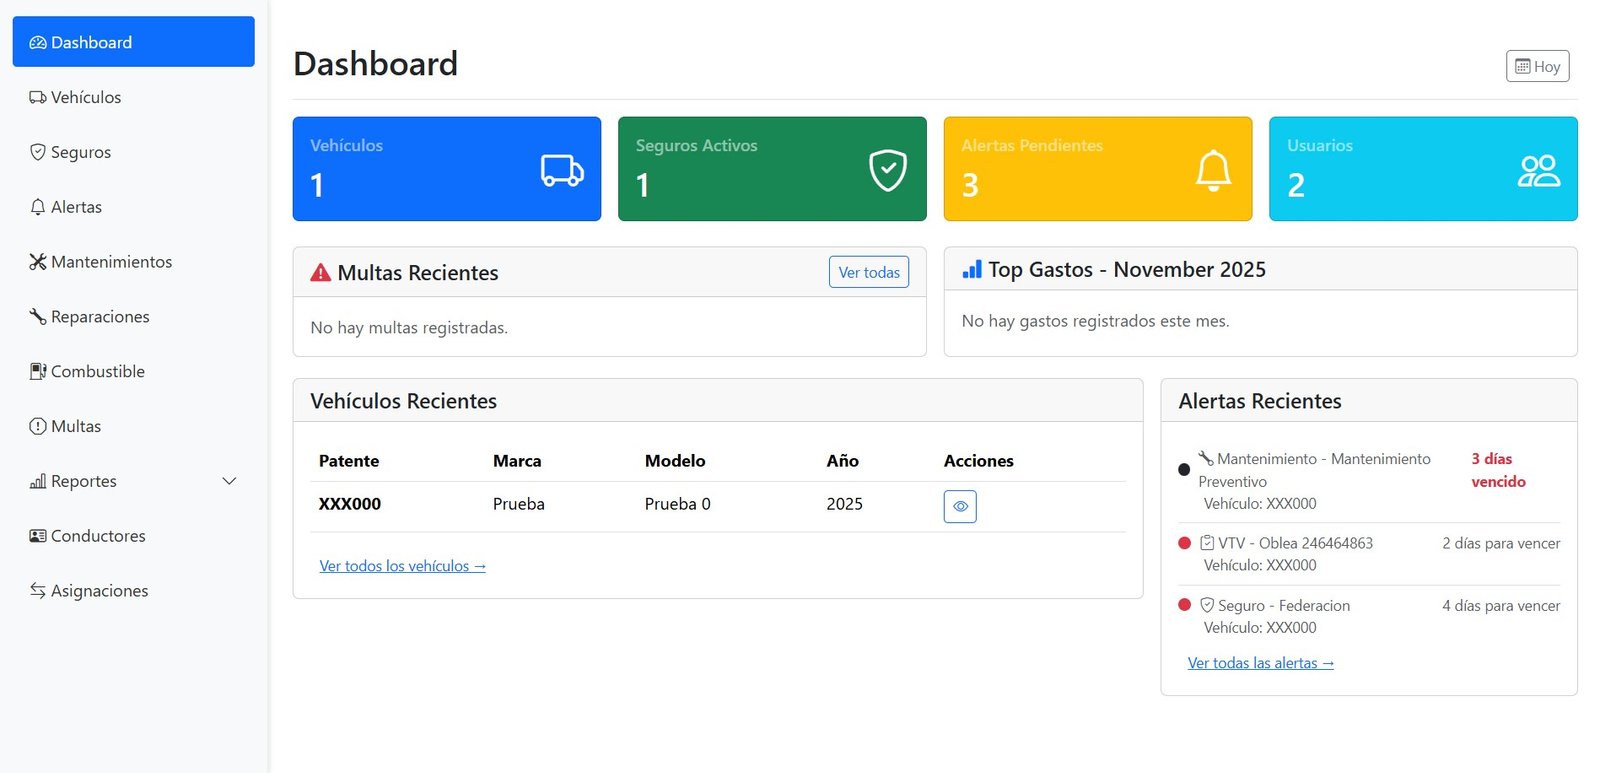
Task: Click the clipboard icon in the VTV alert
Action: (1207, 543)
